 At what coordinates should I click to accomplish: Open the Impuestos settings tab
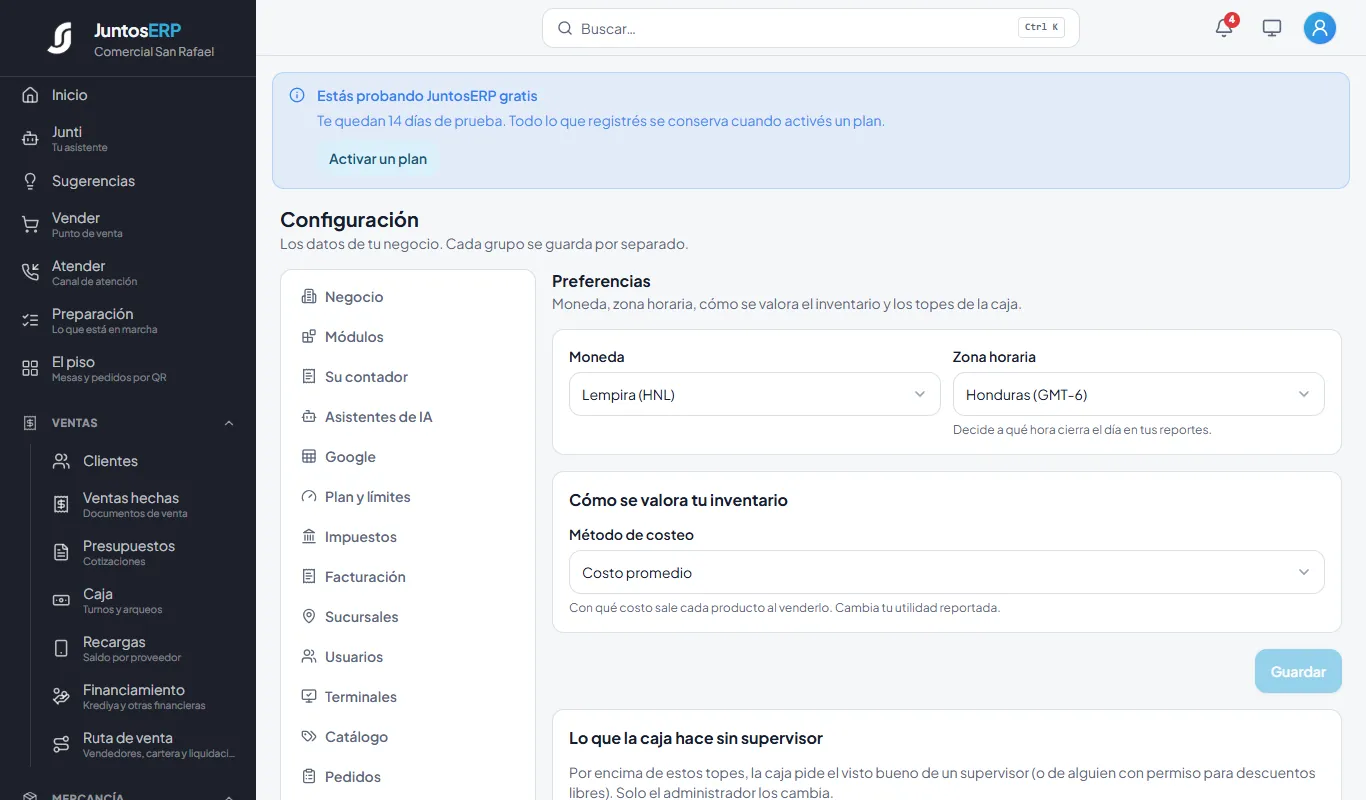coord(408,537)
